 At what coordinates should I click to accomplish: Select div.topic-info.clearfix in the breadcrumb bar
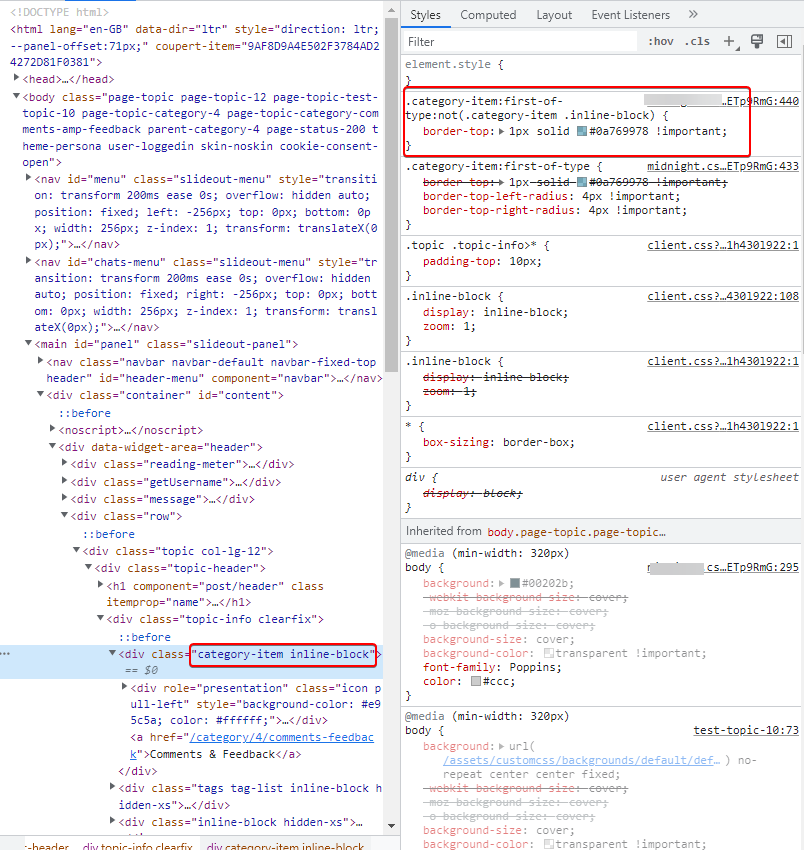137,845
